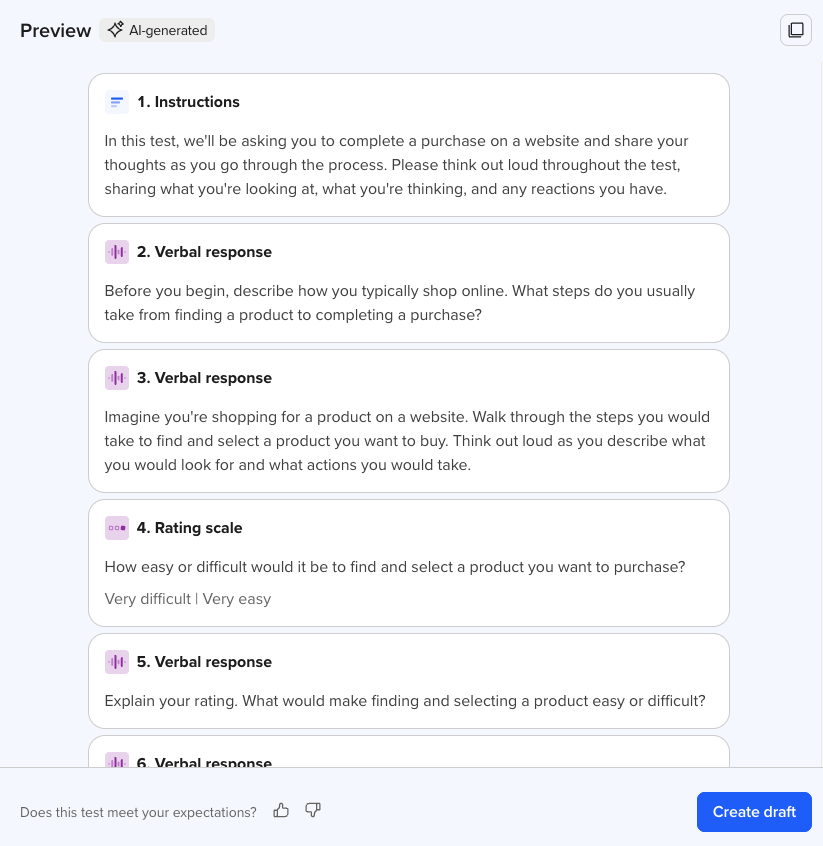Image resolution: width=823 pixels, height=846 pixels.
Task: Click the partially visible step 6 card
Action: point(408,755)
